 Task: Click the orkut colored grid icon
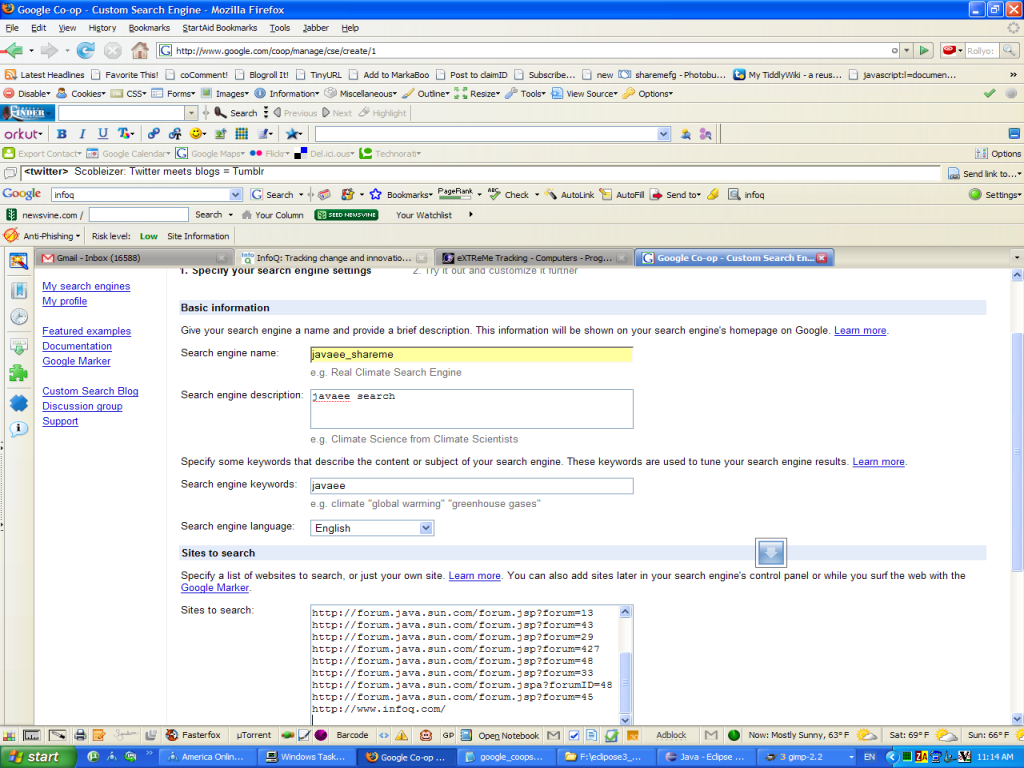242,134
